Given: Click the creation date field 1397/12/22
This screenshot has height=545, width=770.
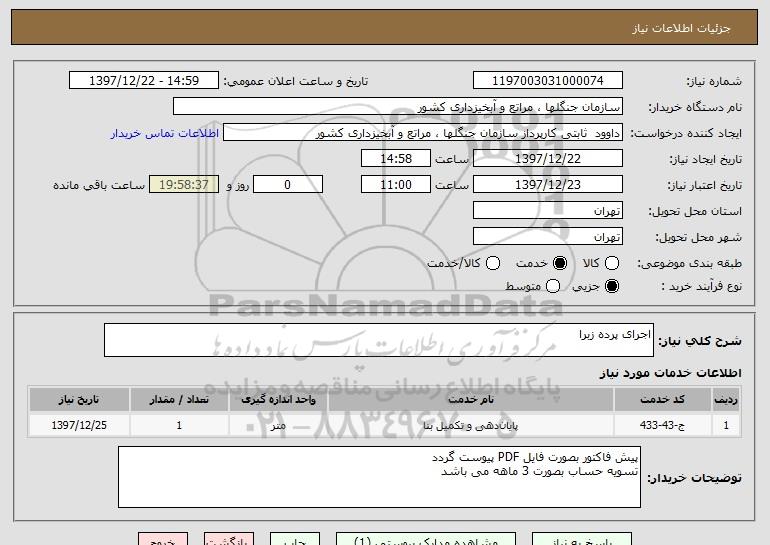Looking at the screenshot, I should point(548,159).
